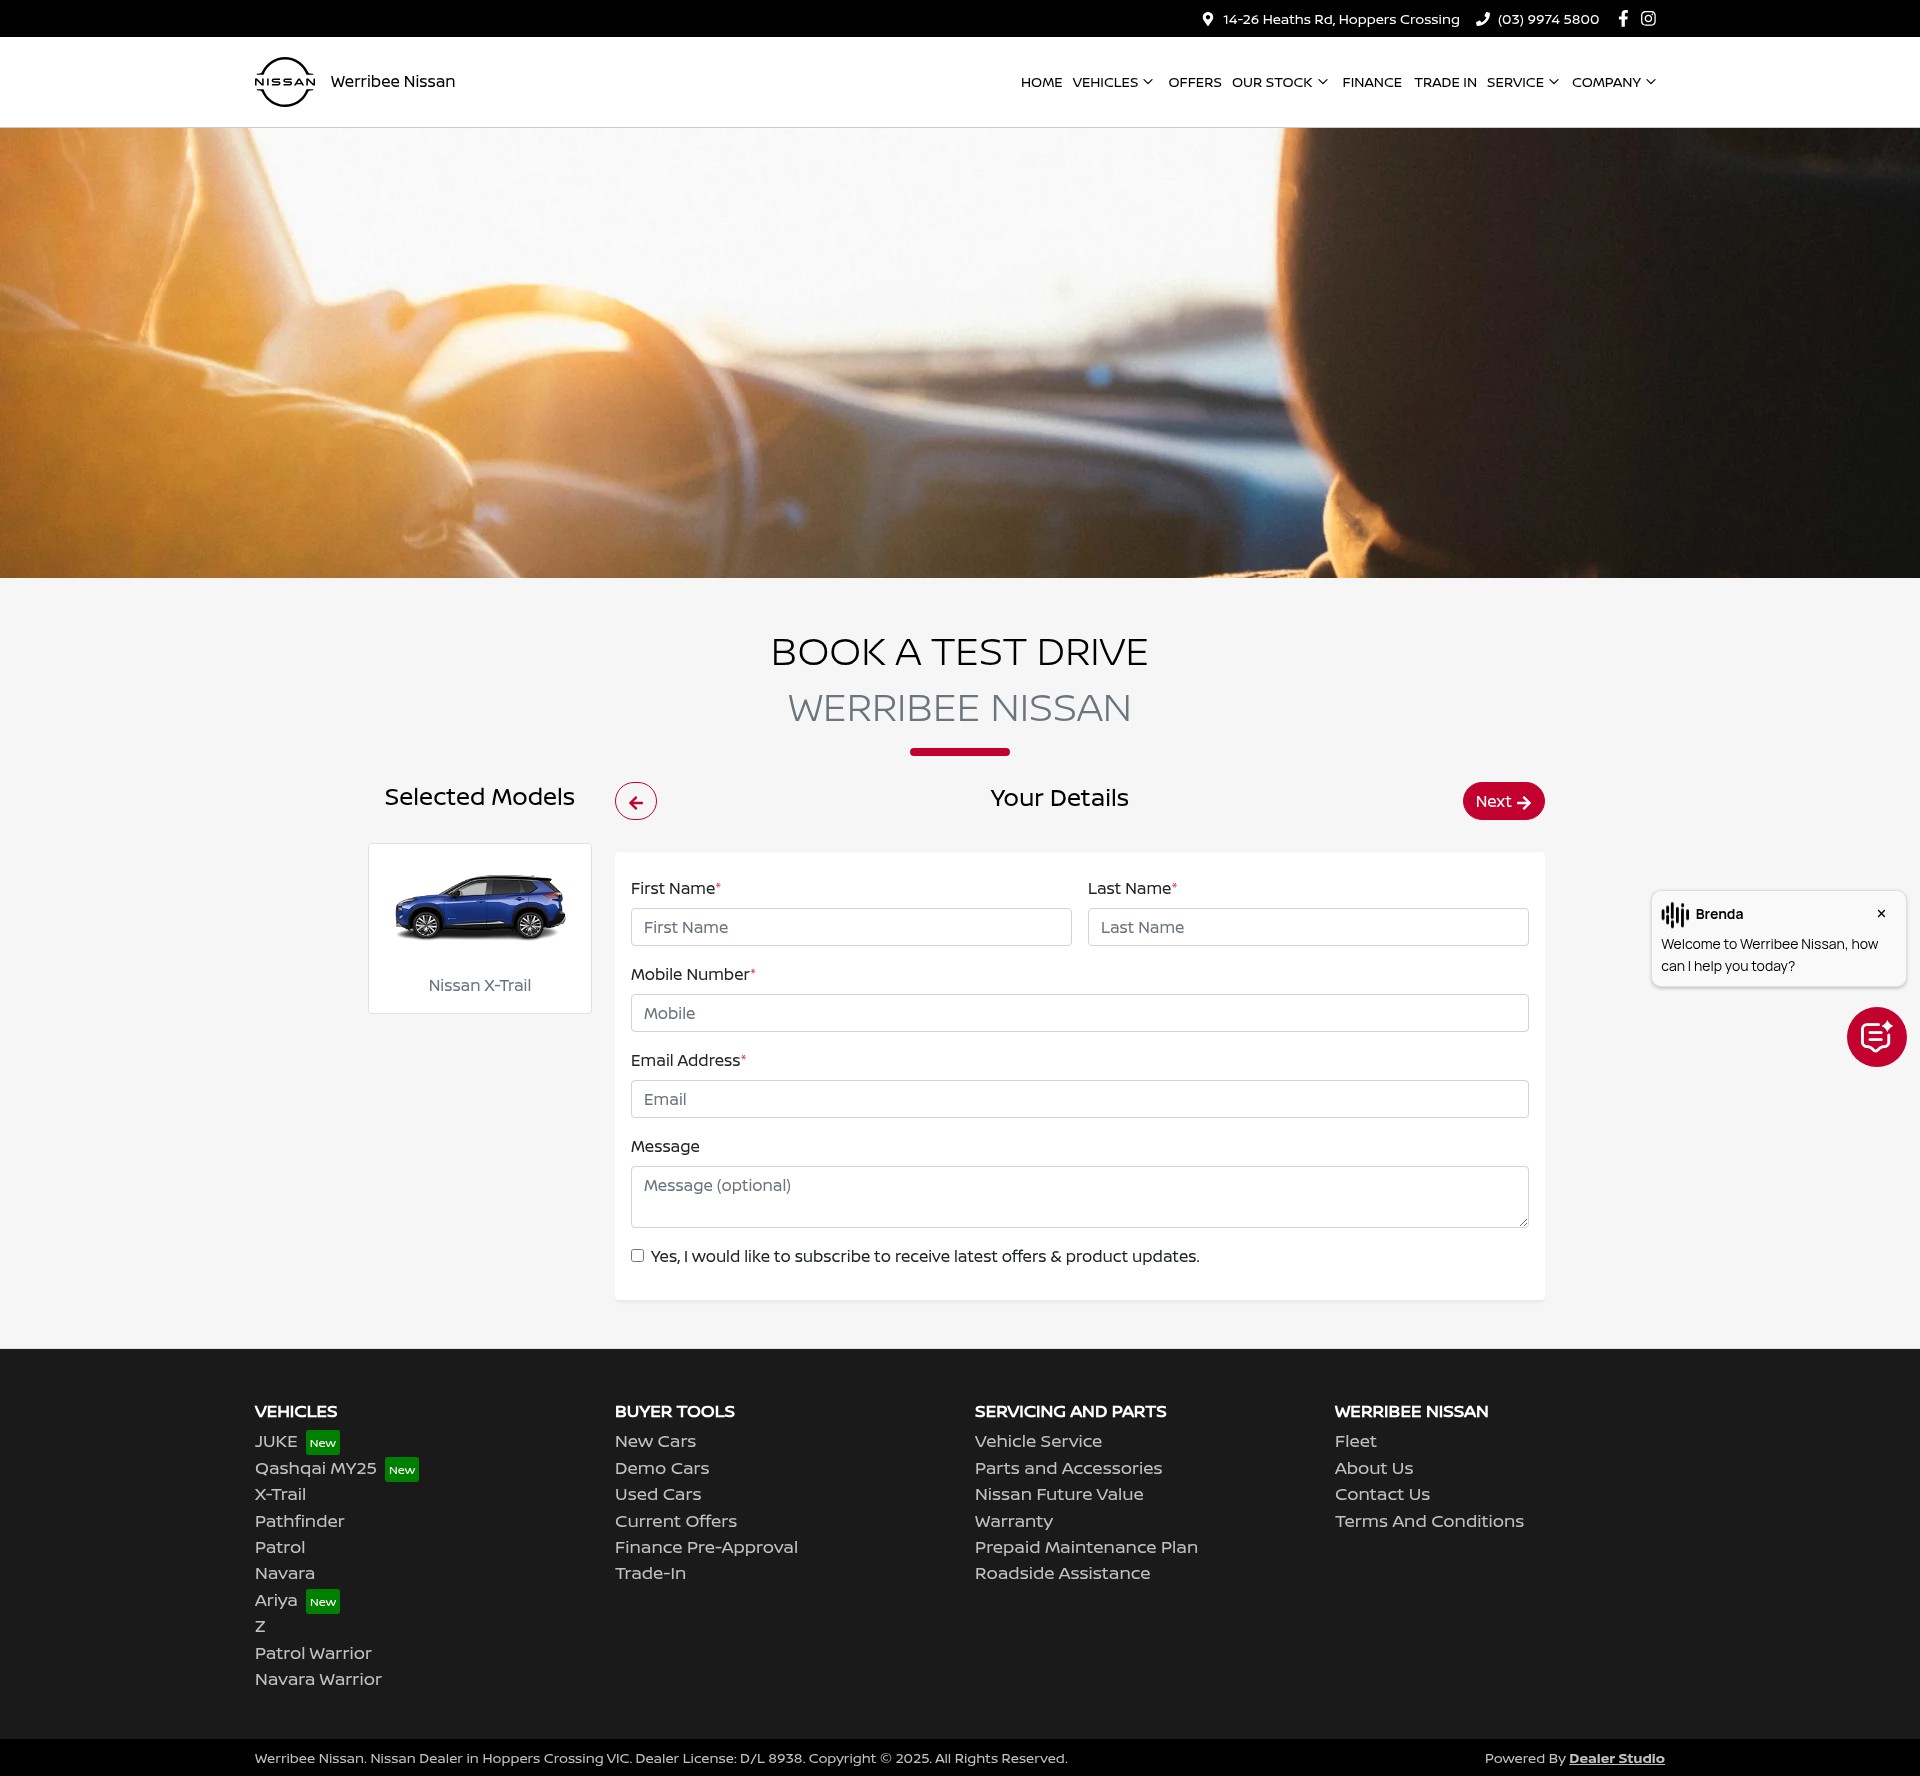The image size is (1920, 1776).
Task: Open OFFERS in the navigation bar
Action: pos(1194,82)
